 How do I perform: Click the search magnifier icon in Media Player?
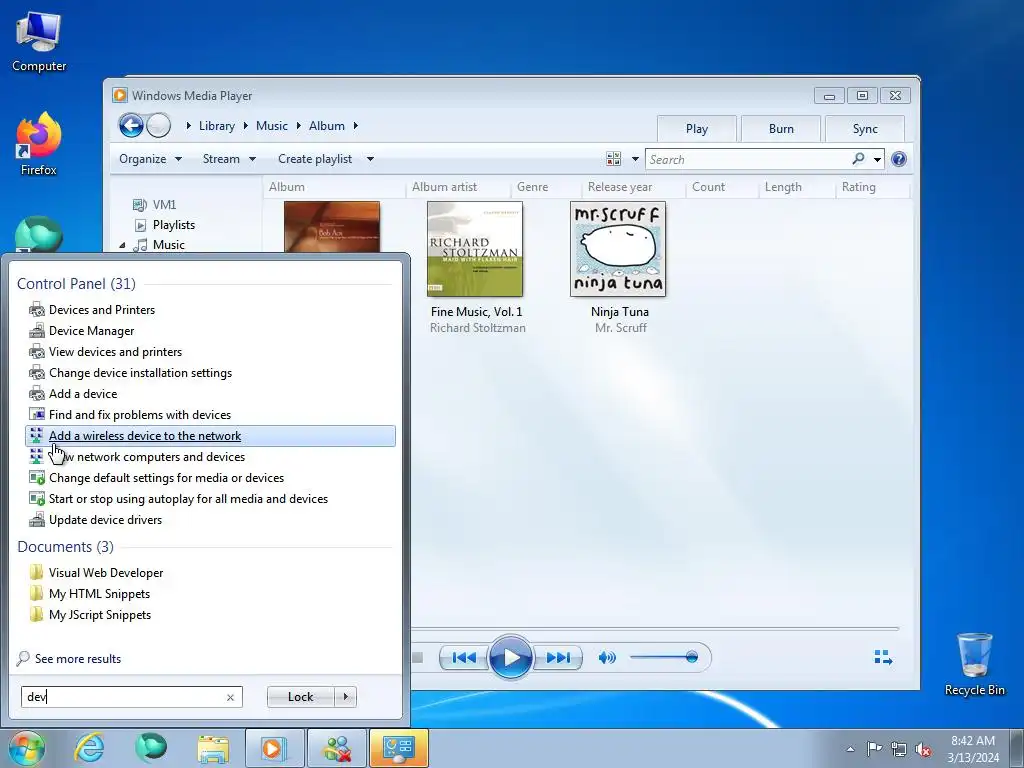pyautogui.click(x=858, y=159)
